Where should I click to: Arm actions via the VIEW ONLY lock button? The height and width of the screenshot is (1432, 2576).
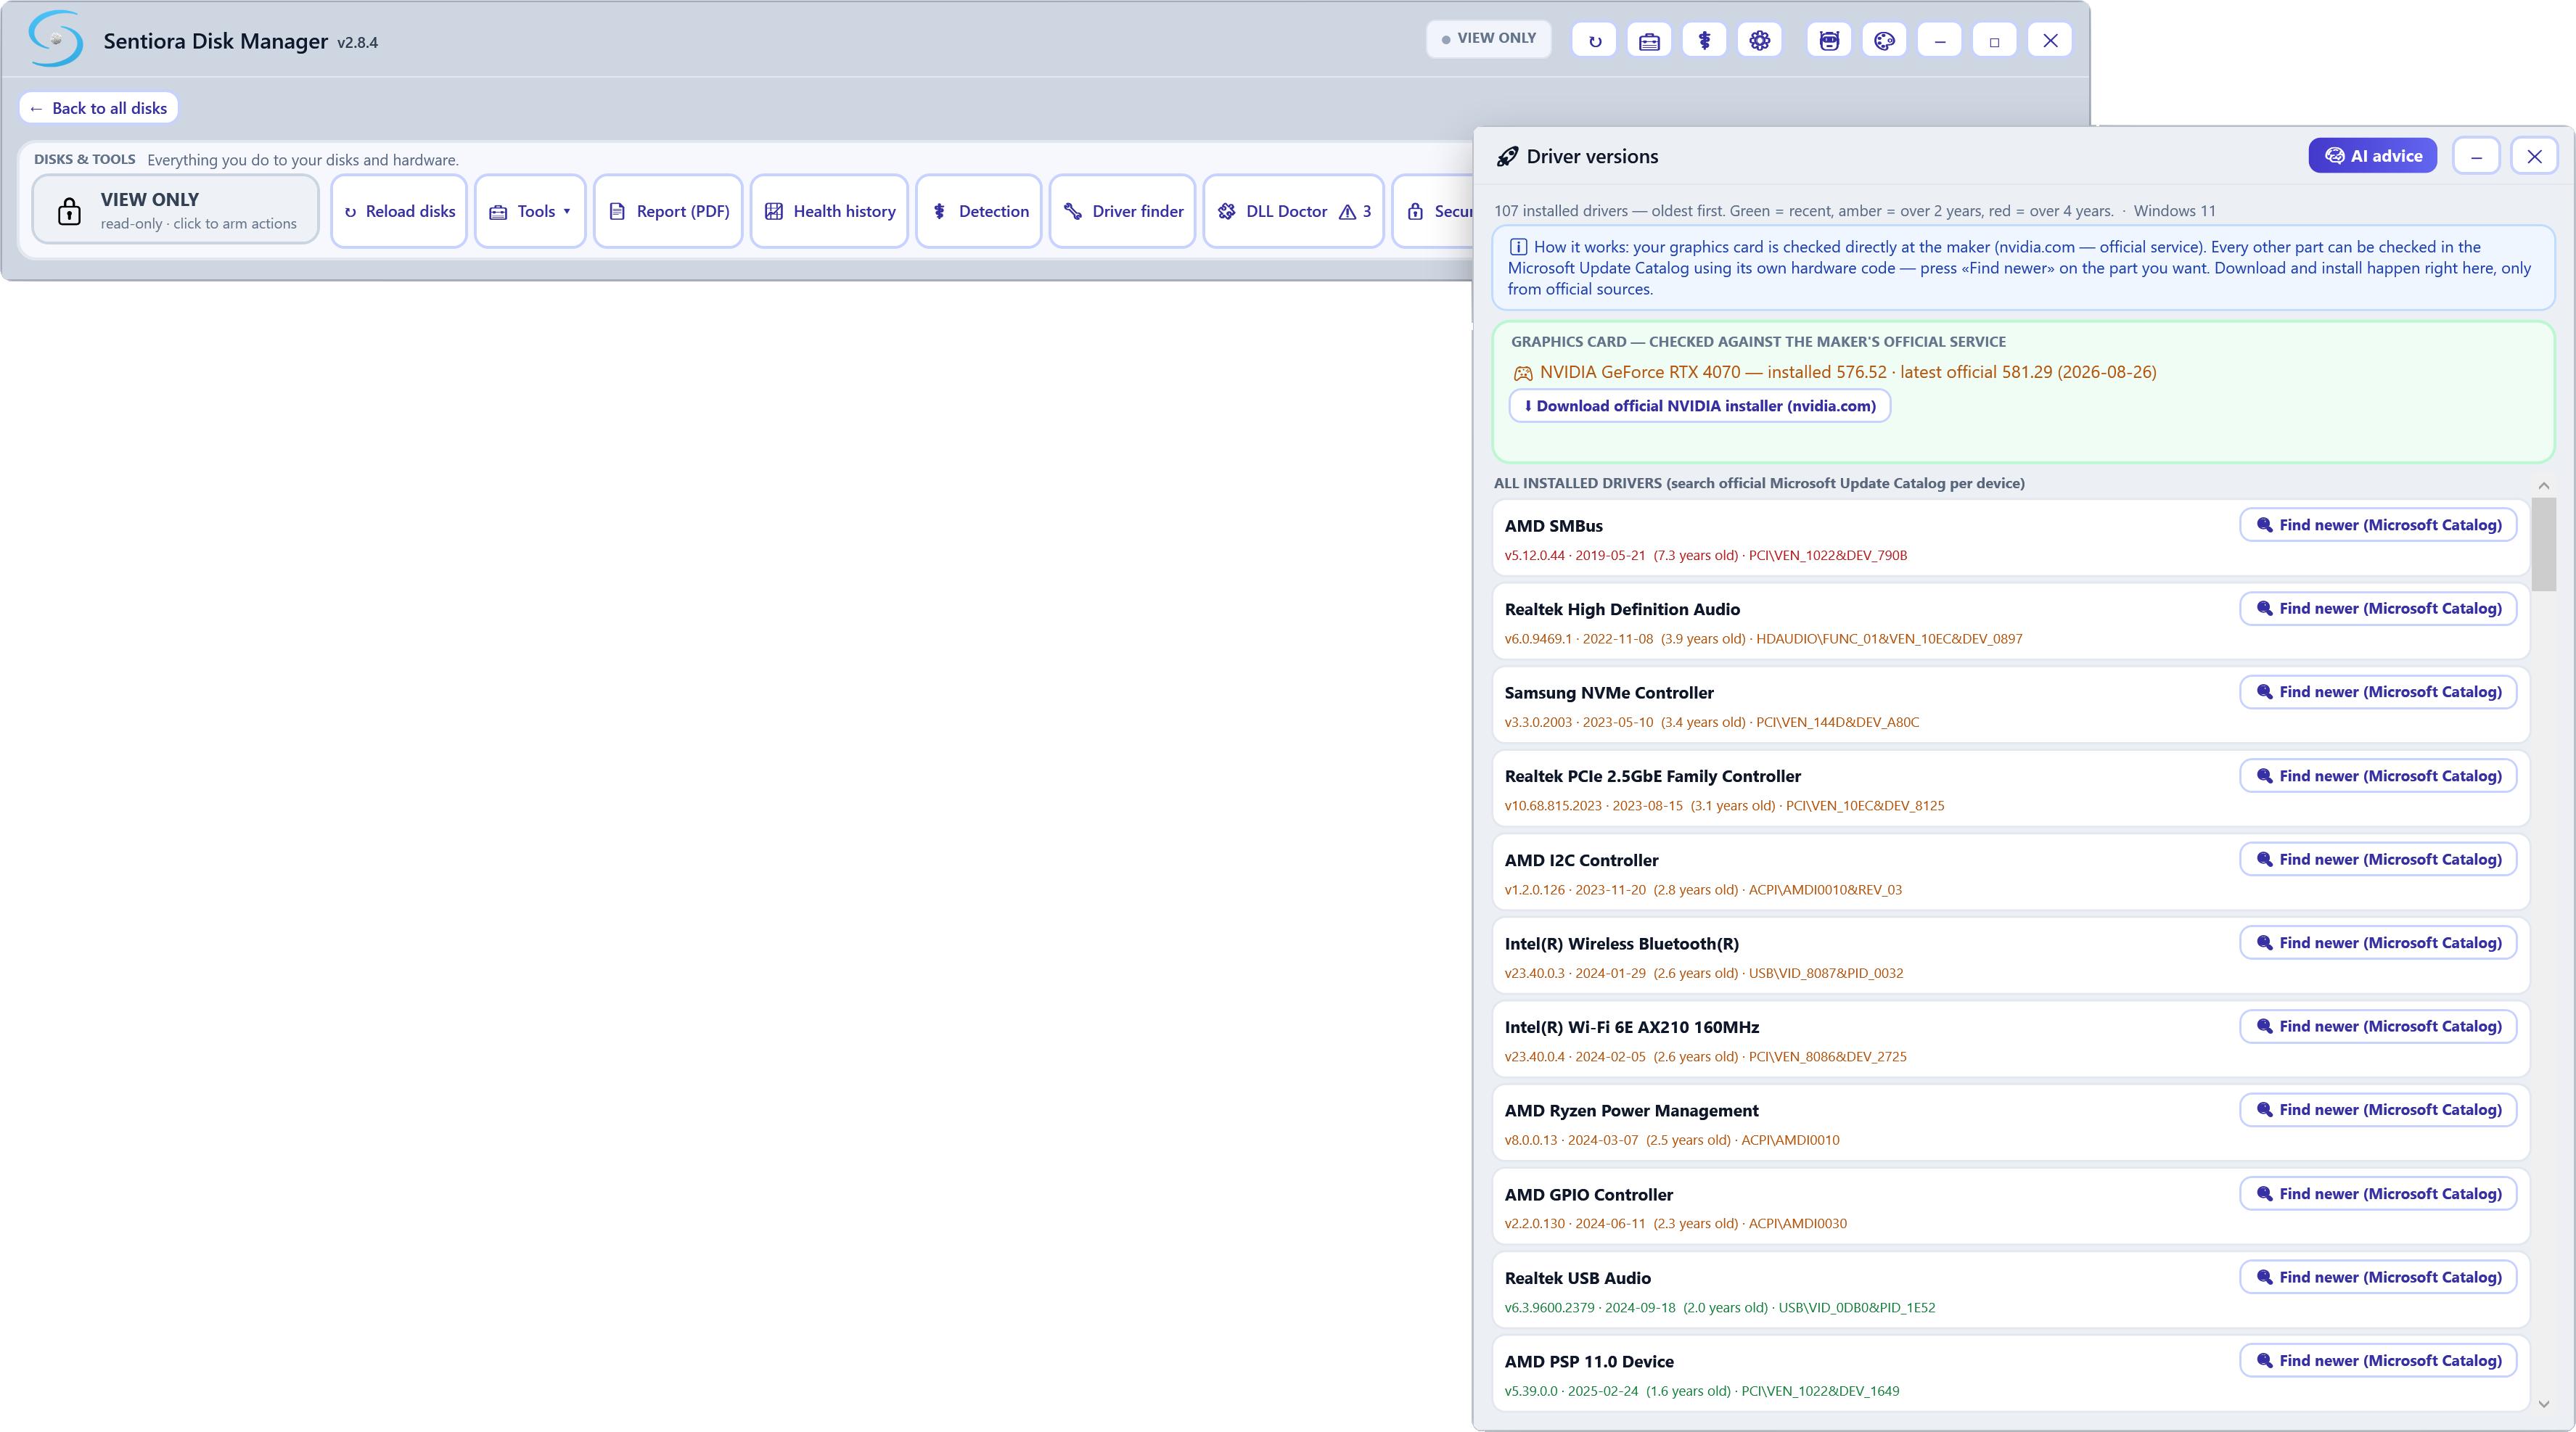point(175,210)
